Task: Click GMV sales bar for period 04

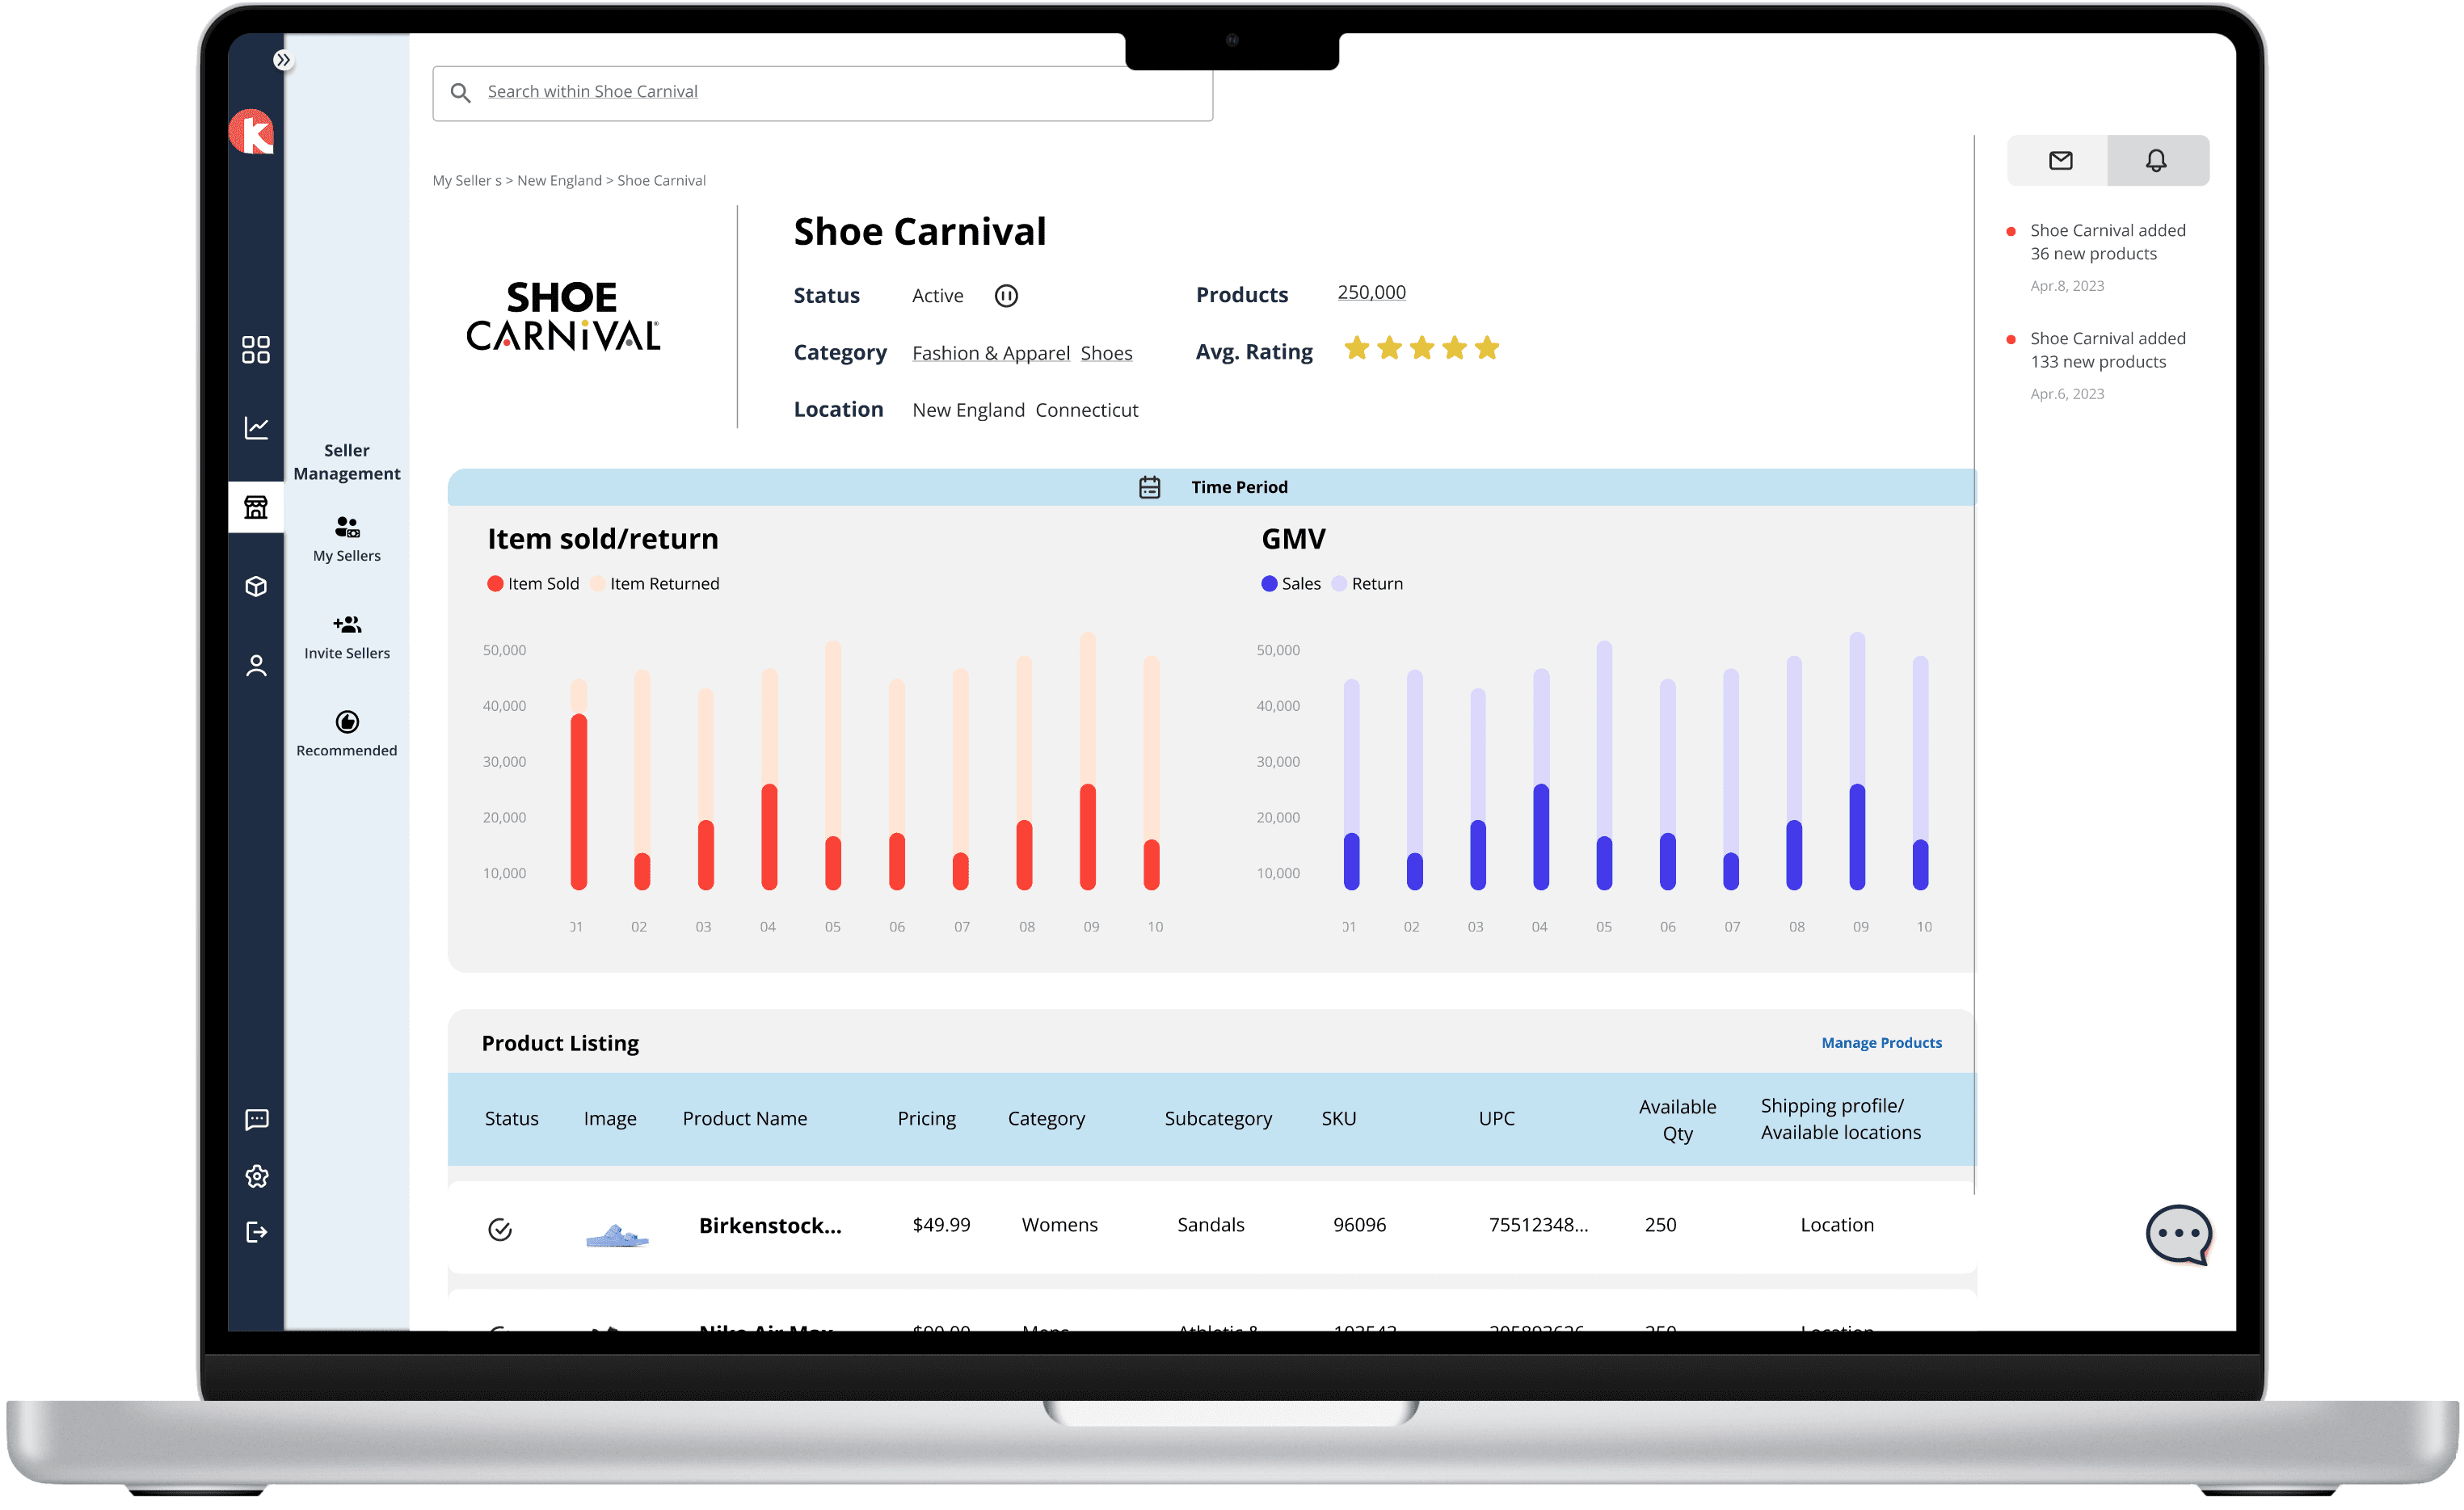Action: [x=1541, y=837]
